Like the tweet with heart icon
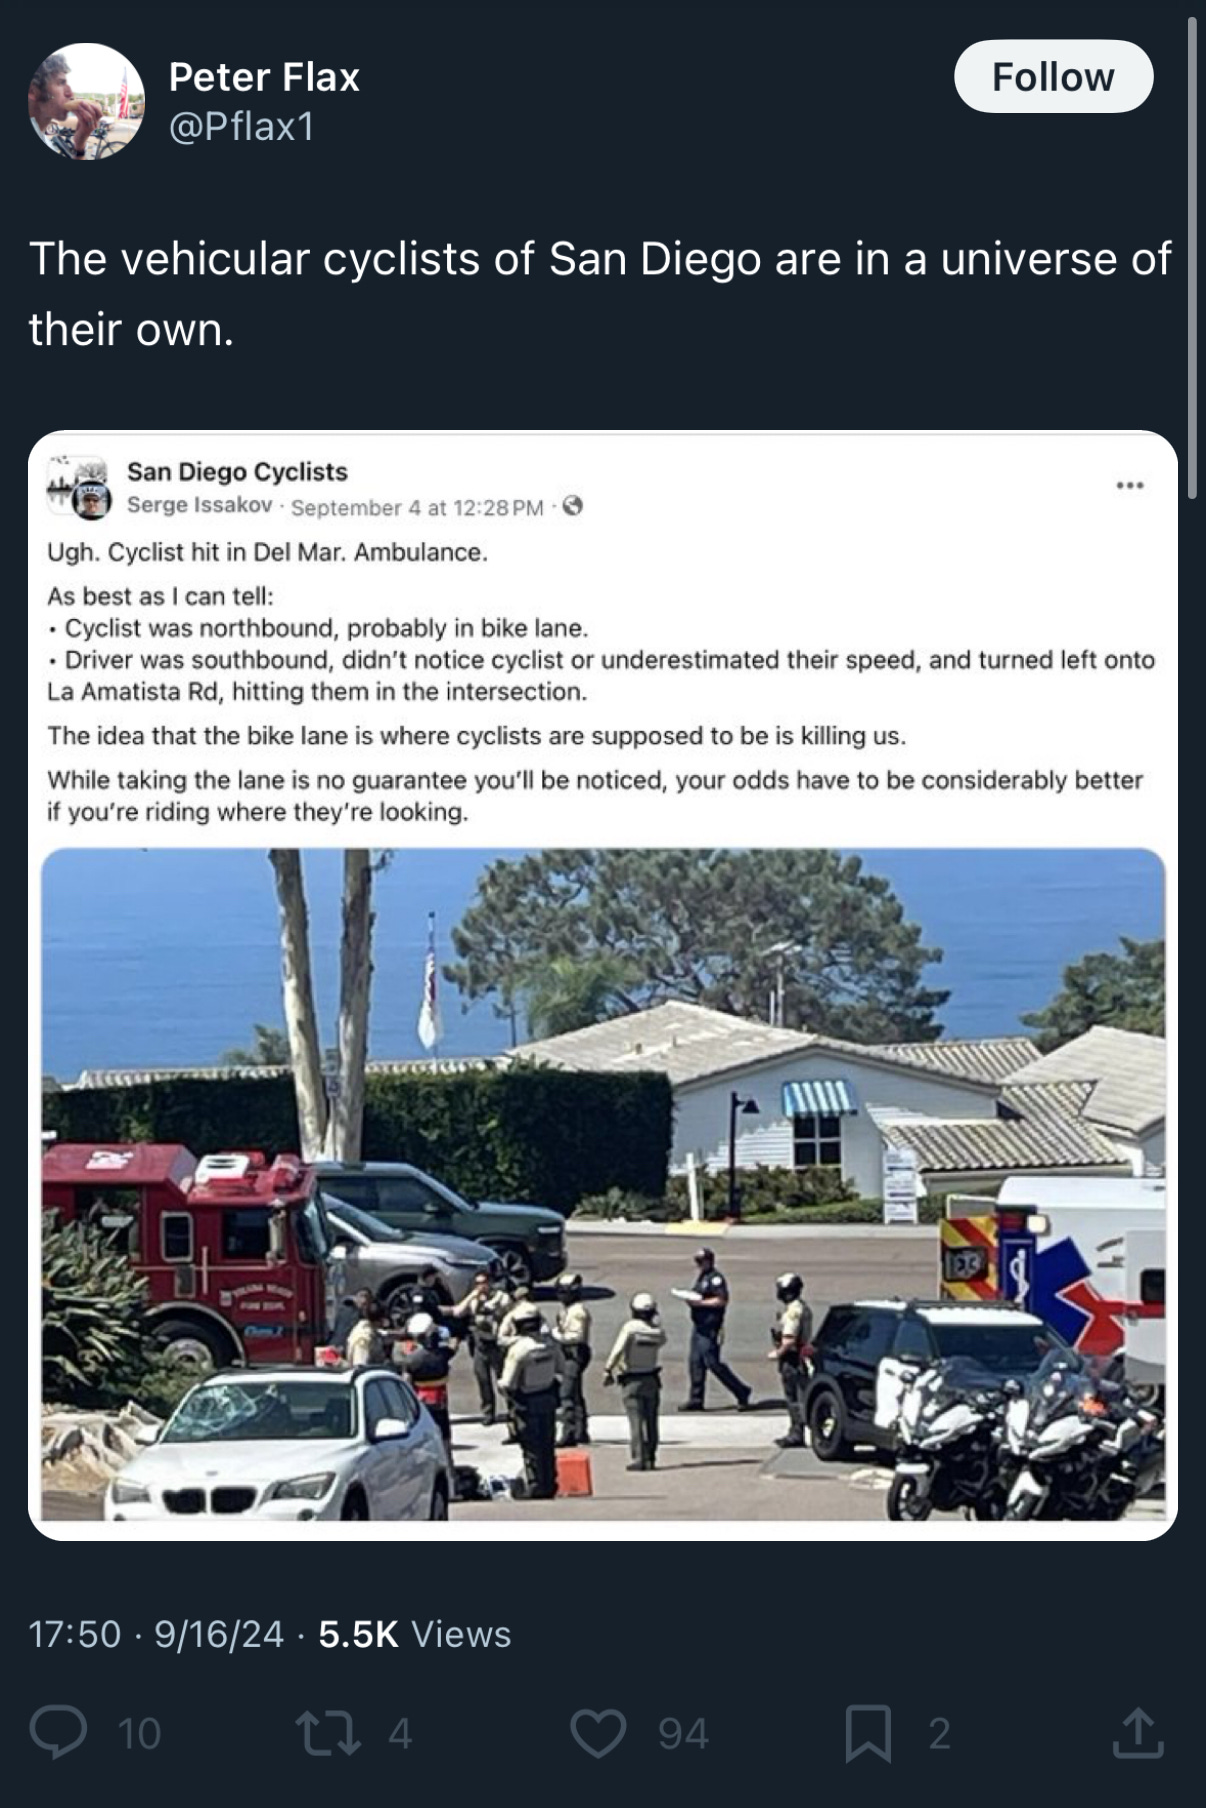This screenshot has width=1206, height=1808. [598, 1733]
